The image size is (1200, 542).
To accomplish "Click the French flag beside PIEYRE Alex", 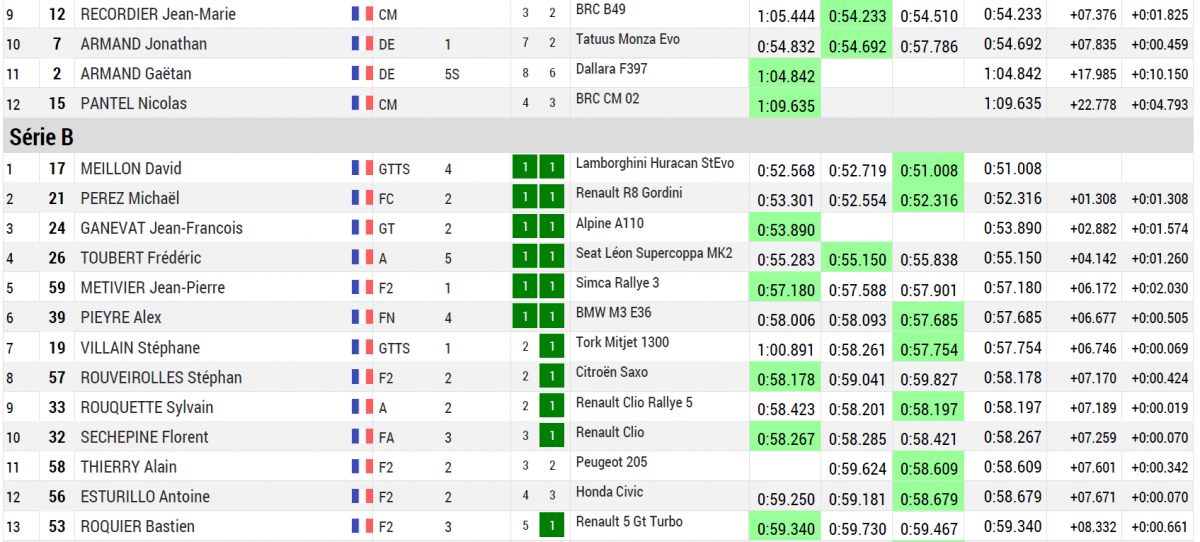I will tap(362, 318).
